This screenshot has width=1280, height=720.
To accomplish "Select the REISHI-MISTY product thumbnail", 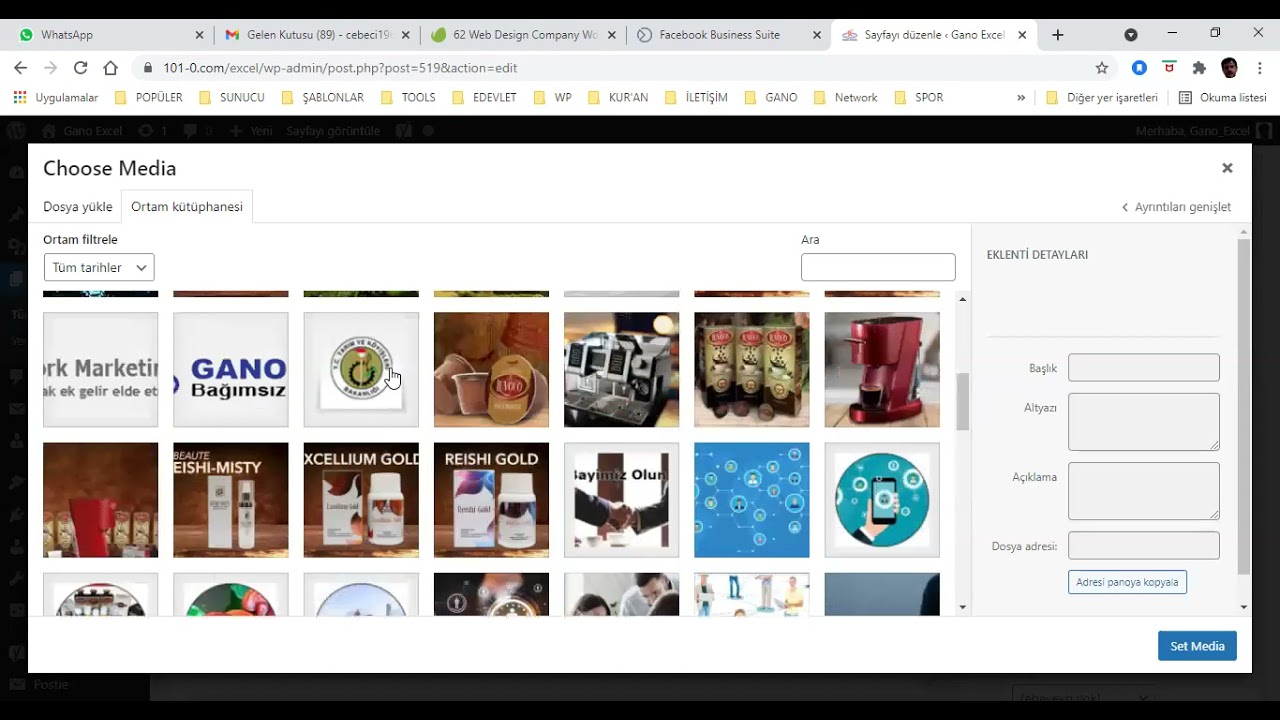I will pyautogui.click(x=231, y=500).
